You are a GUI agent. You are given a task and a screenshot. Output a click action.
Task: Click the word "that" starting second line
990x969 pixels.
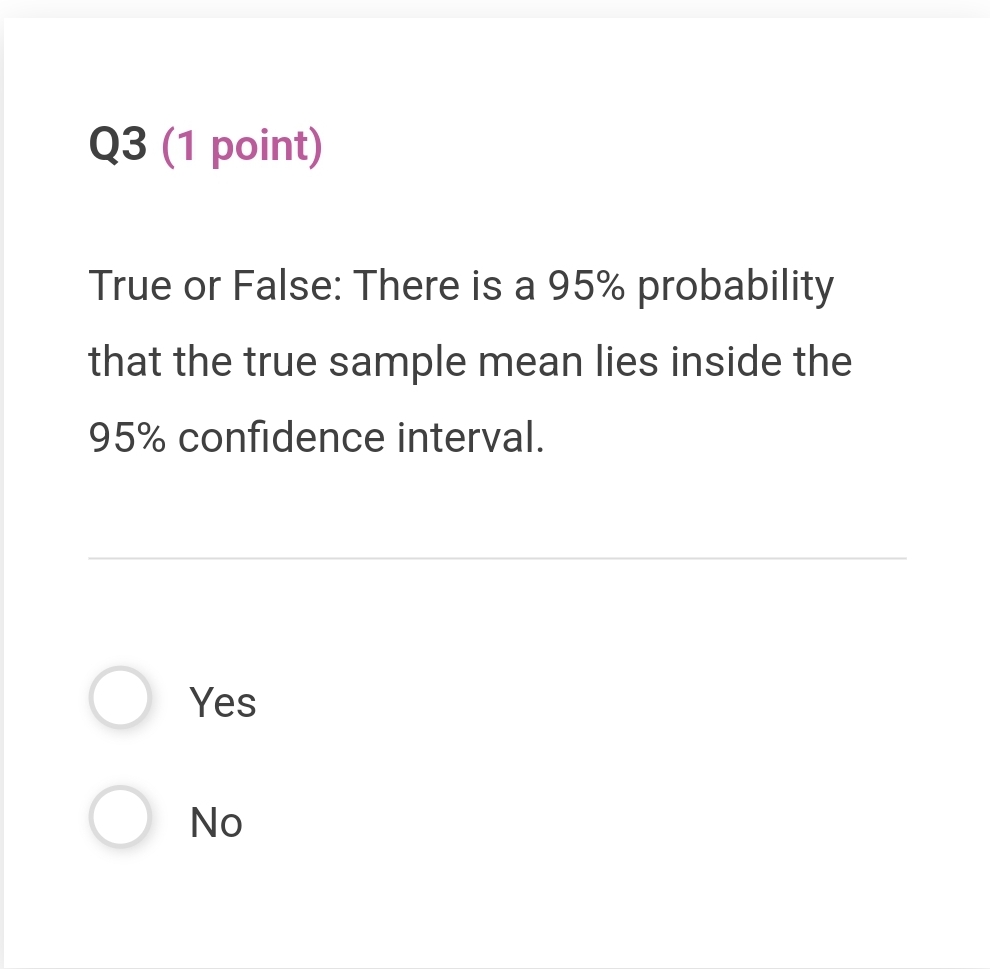coord(123,361)
